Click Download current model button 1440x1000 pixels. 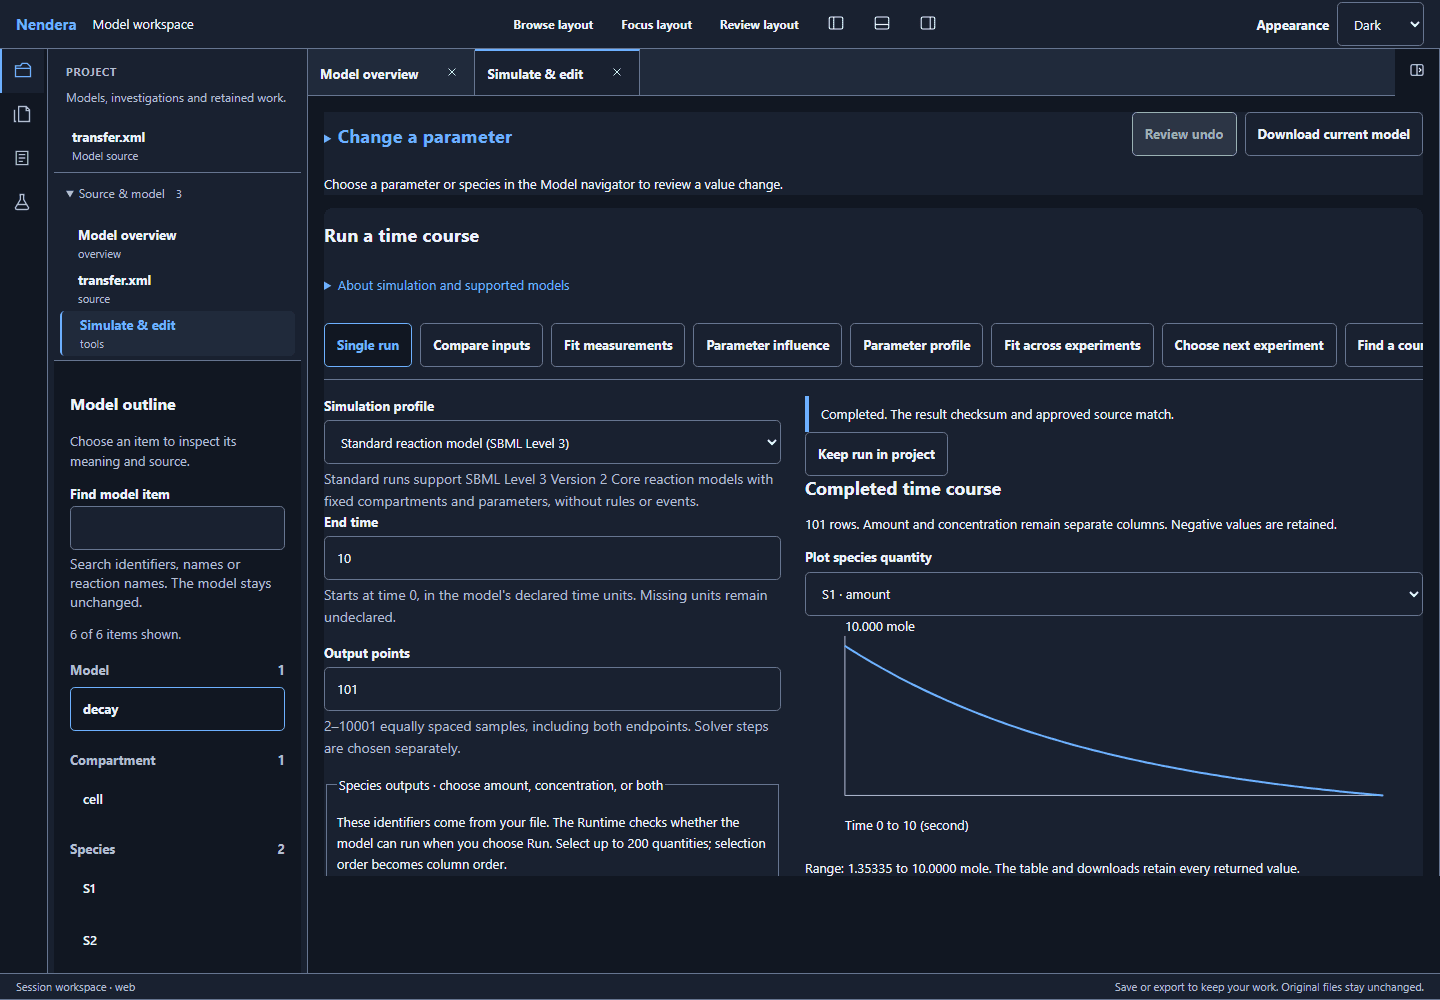coord(1334,134)
